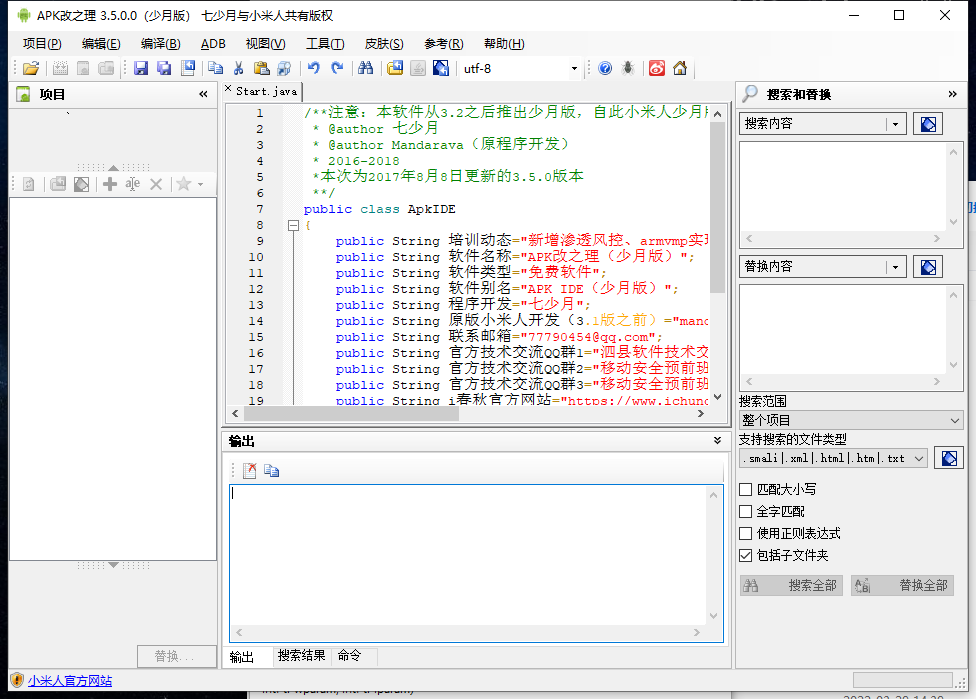The image size is (976, 699).
Task: Open the 编译 menu
Action: click(161, 43)
